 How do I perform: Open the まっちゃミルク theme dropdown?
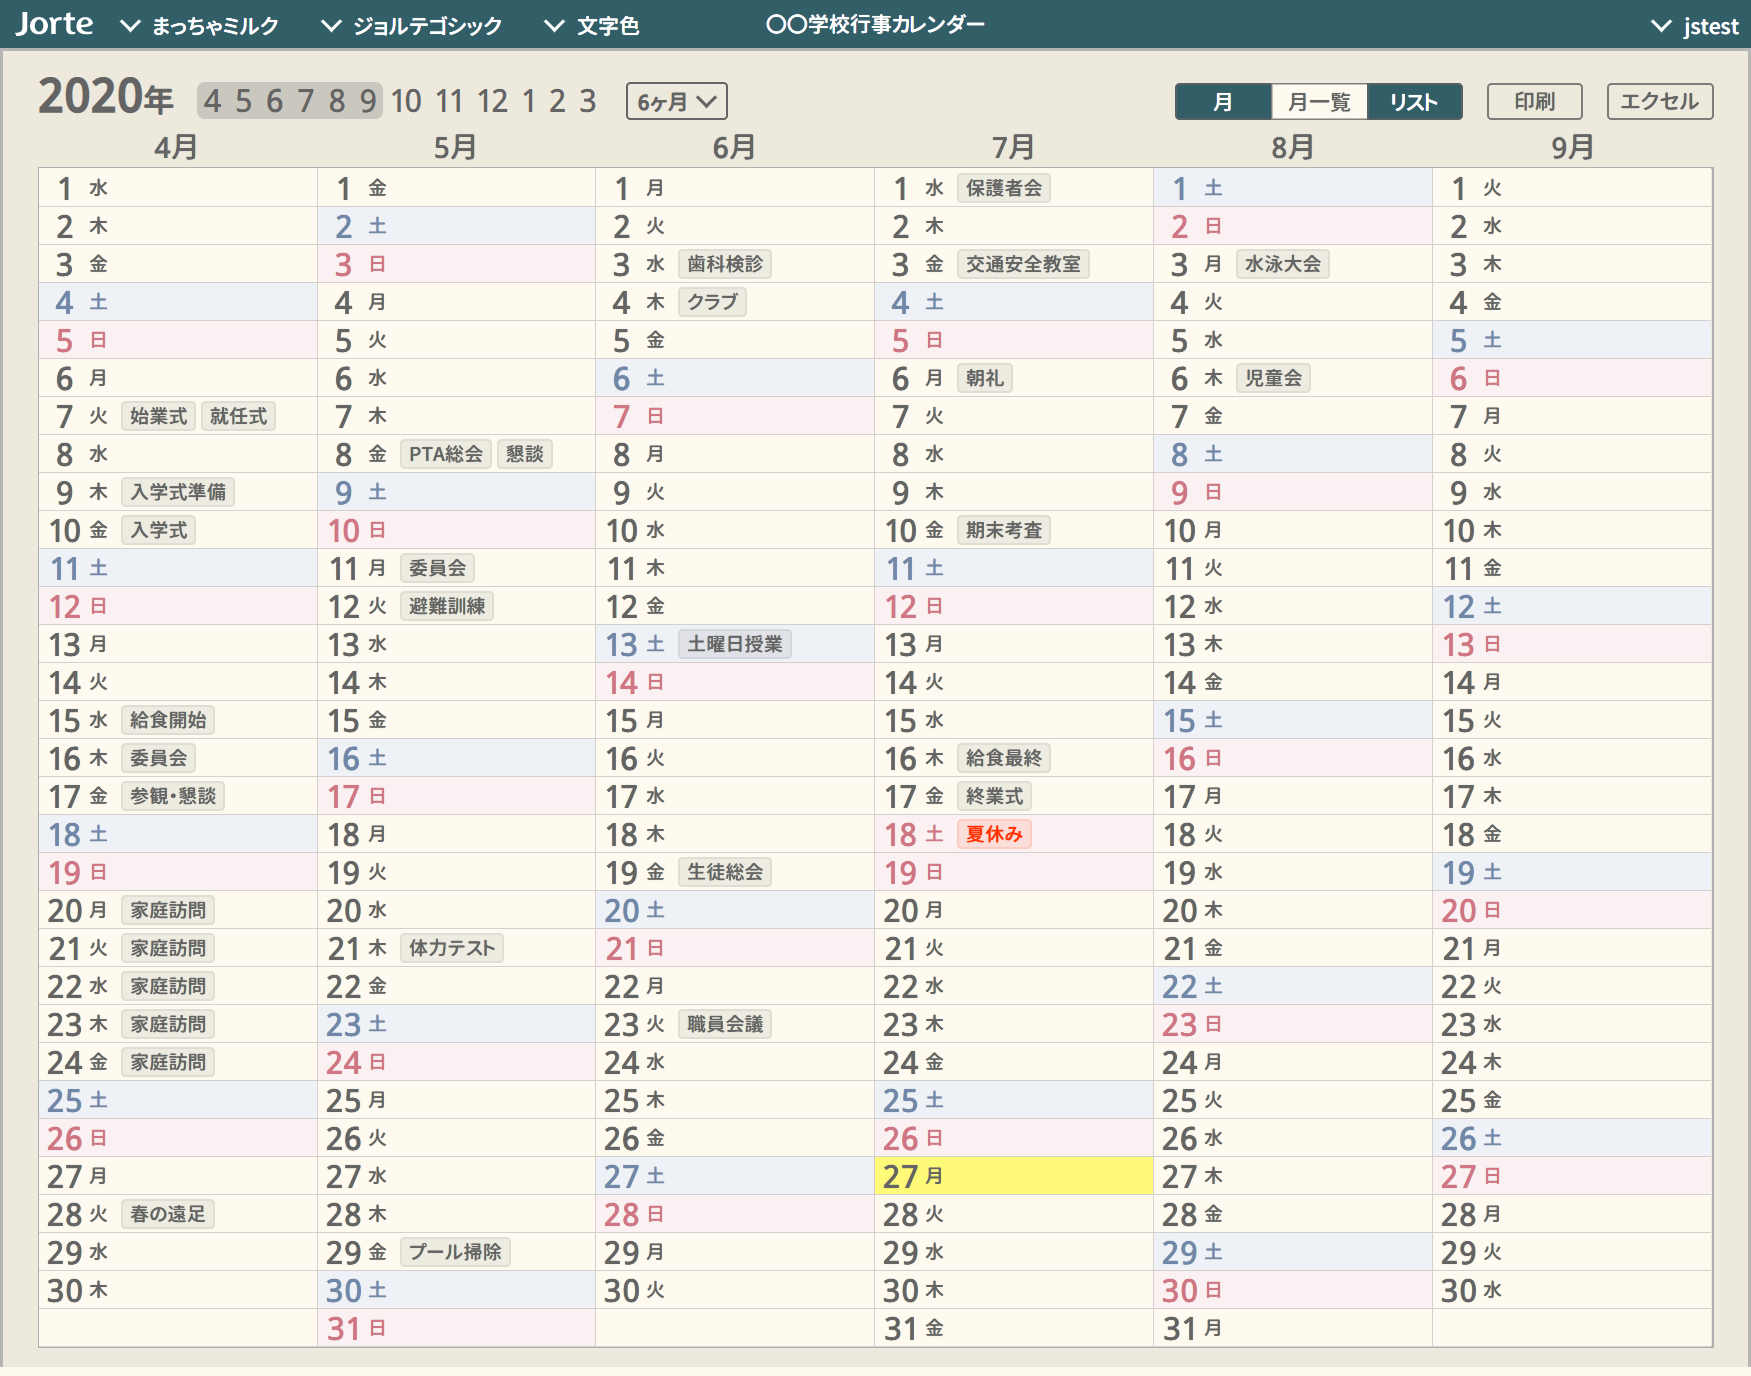200,26
